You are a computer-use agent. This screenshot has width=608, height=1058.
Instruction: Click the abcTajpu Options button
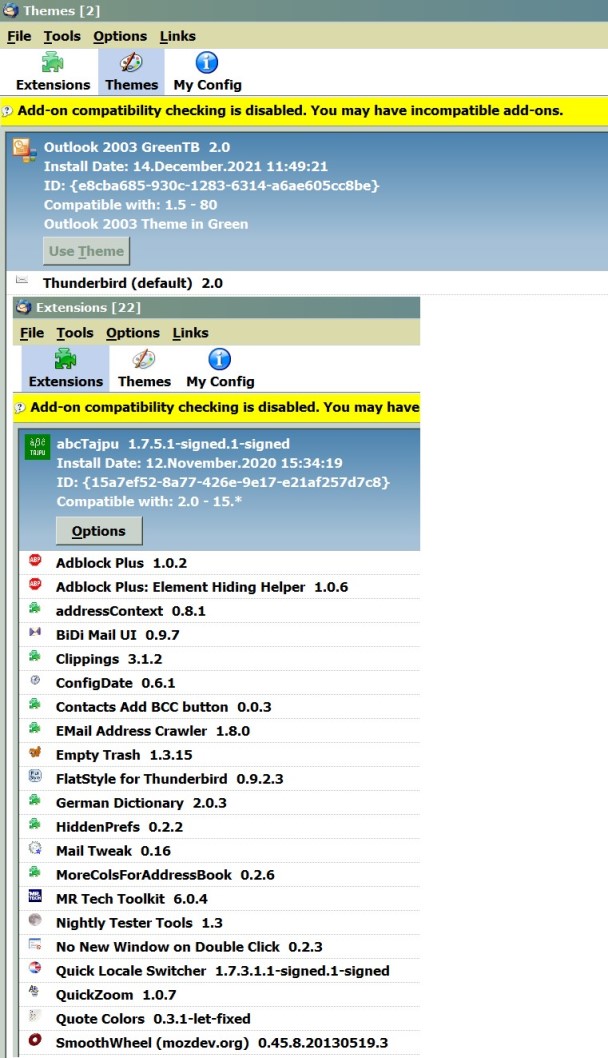click(x=99, y=531)
